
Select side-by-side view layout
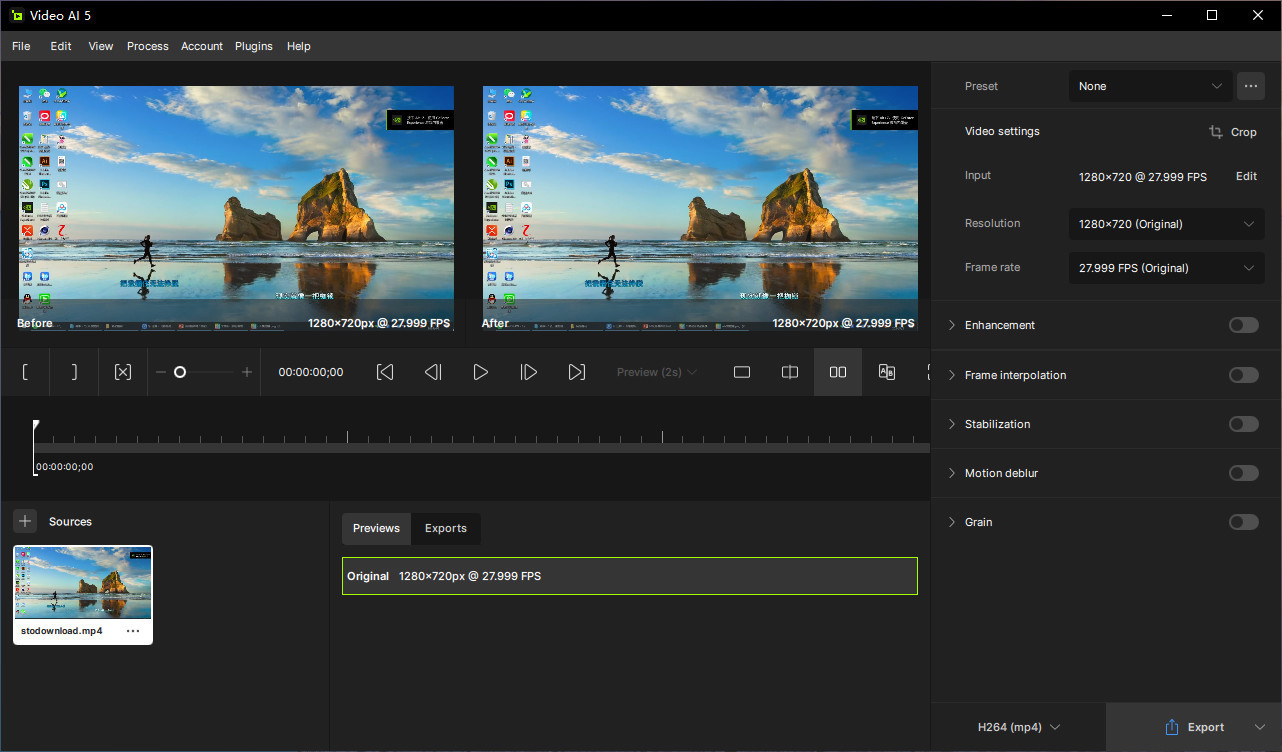point(838,372)
